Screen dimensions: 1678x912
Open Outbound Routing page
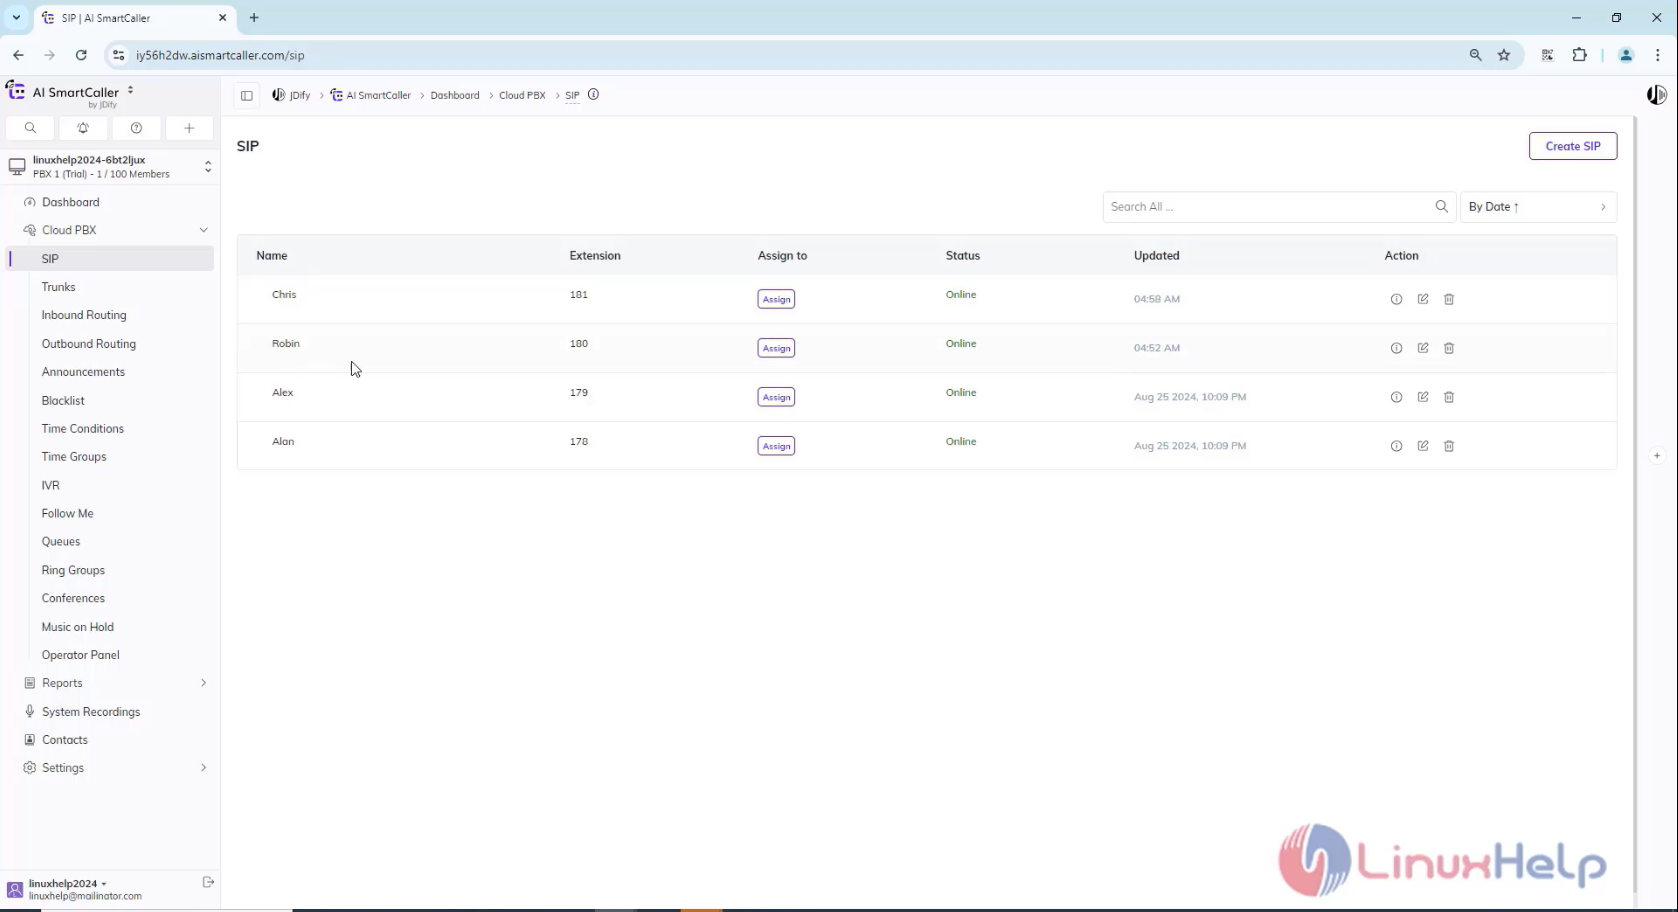coord(88,344)
